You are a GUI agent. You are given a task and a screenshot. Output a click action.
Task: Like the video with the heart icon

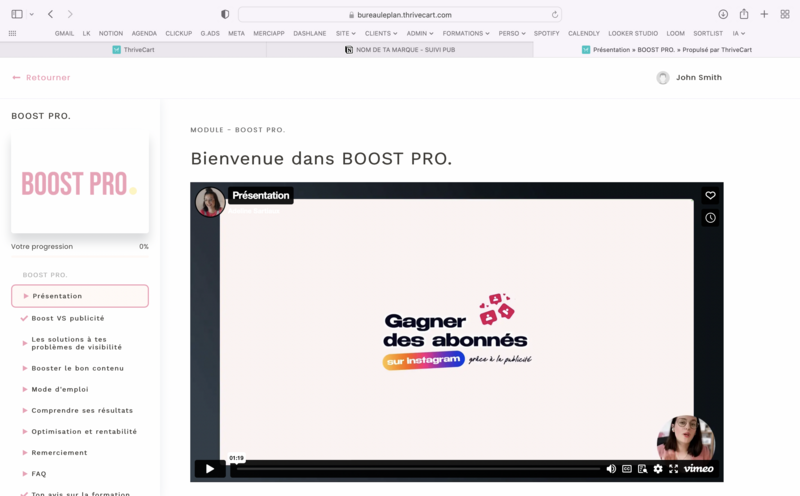coord(710,195)
